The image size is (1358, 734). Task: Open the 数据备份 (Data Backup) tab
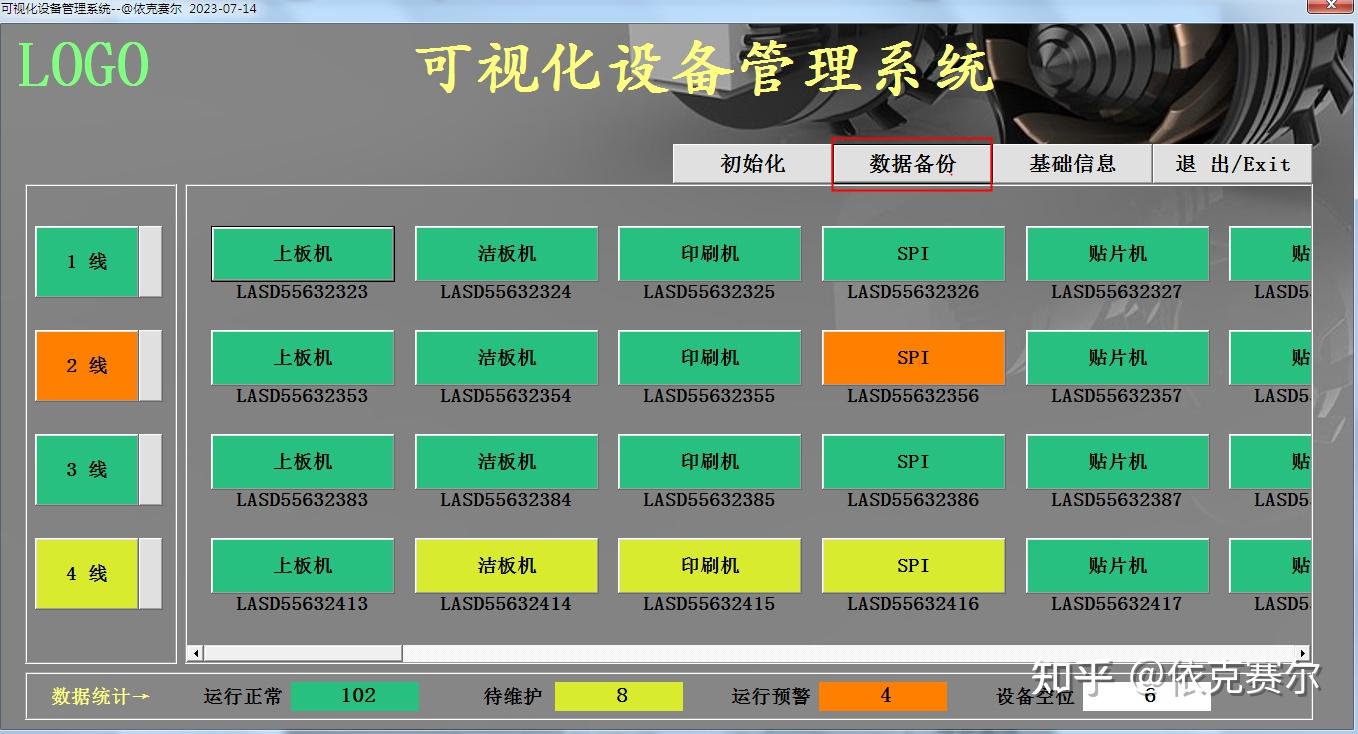pos(911,163)
